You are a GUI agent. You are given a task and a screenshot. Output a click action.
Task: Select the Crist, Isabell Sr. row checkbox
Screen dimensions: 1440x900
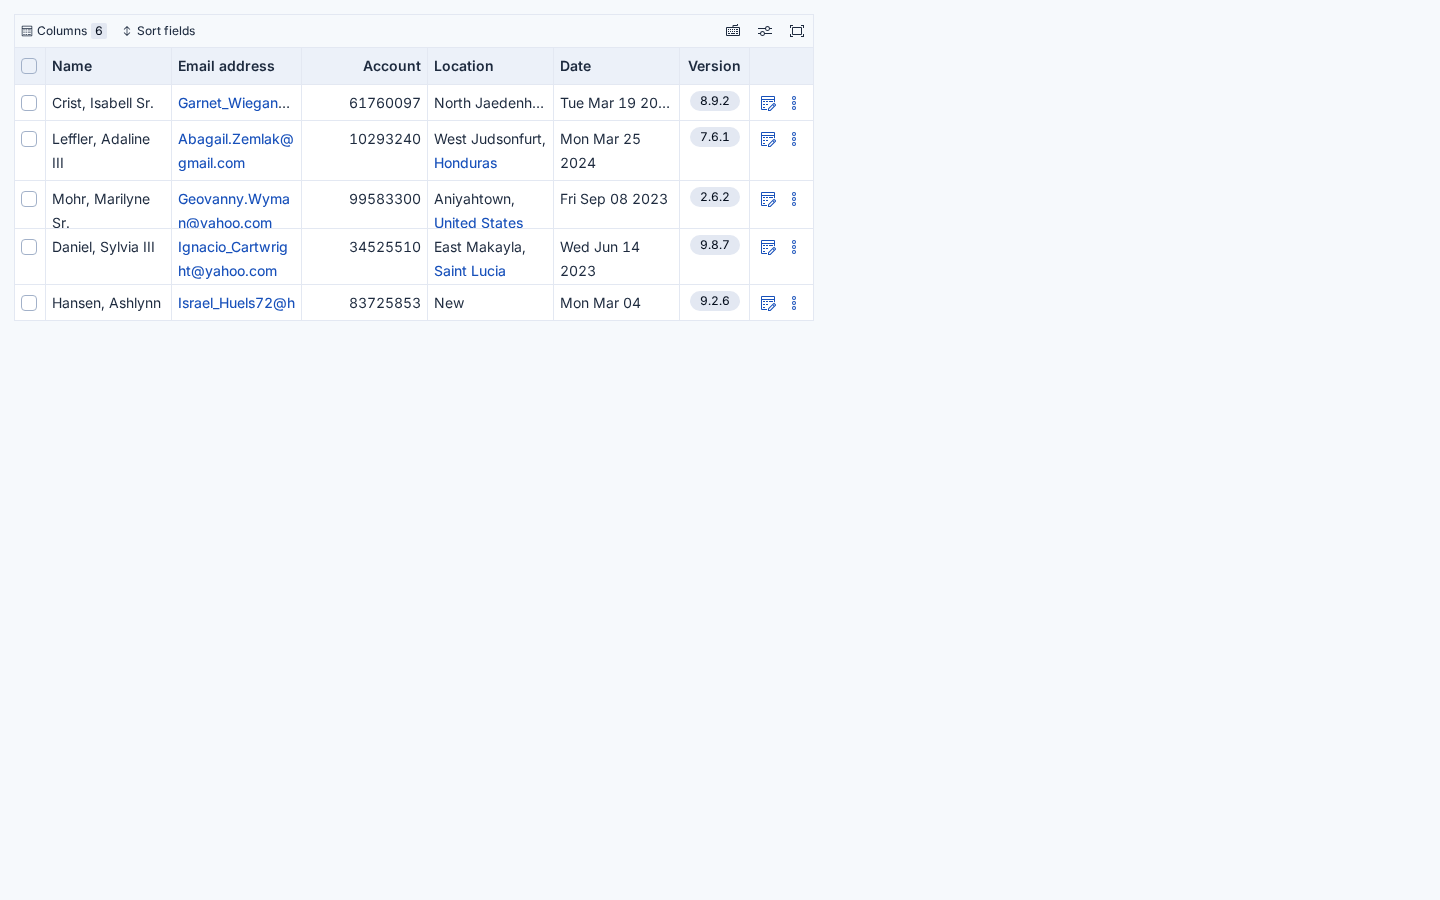tap(29, 103)
